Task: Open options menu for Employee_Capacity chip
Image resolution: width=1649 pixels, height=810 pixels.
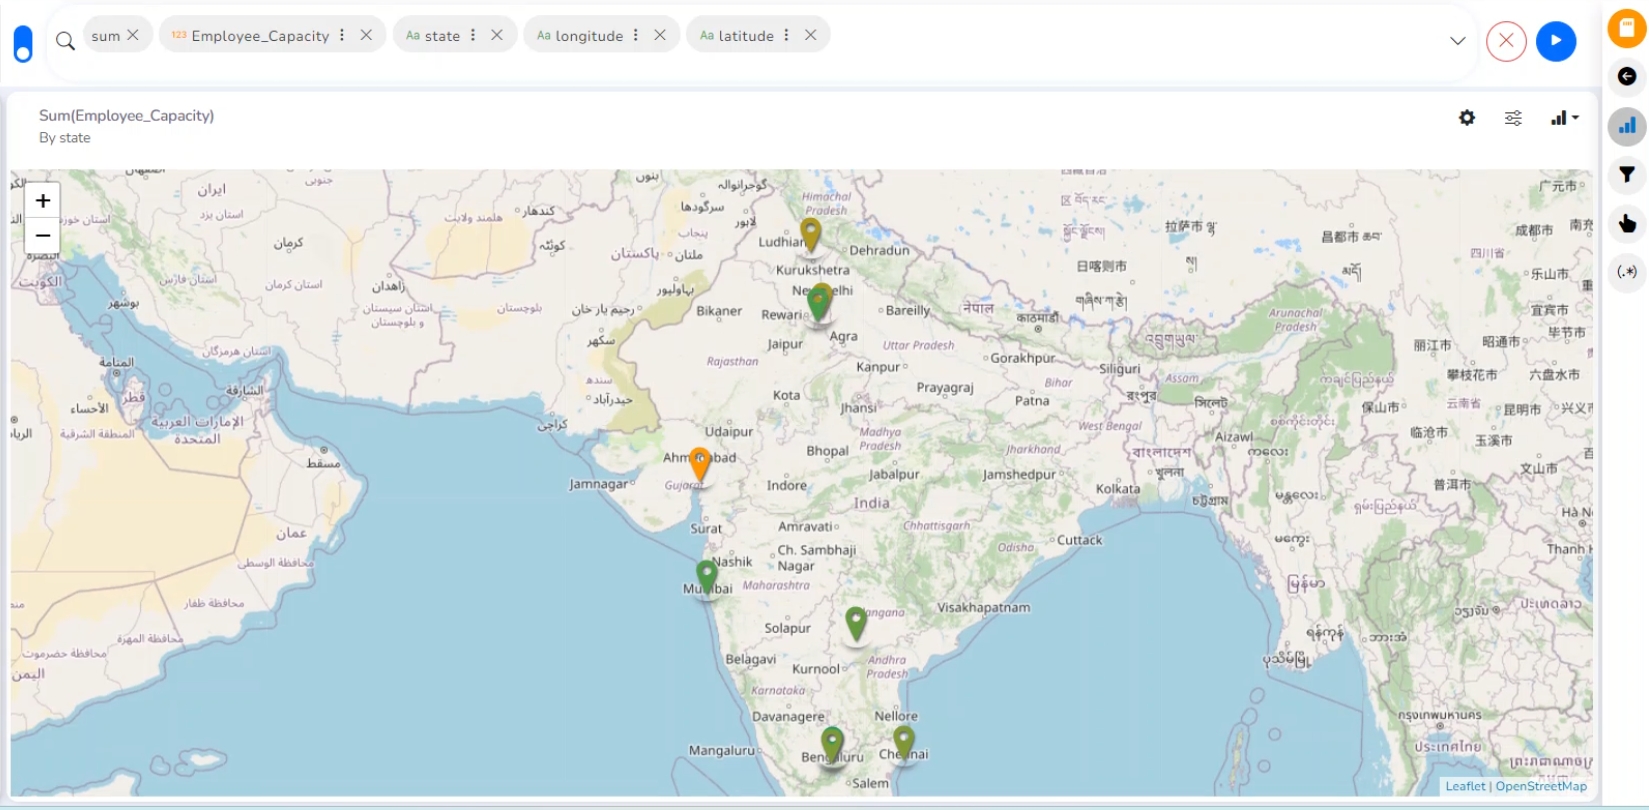Action: [342, 35]
